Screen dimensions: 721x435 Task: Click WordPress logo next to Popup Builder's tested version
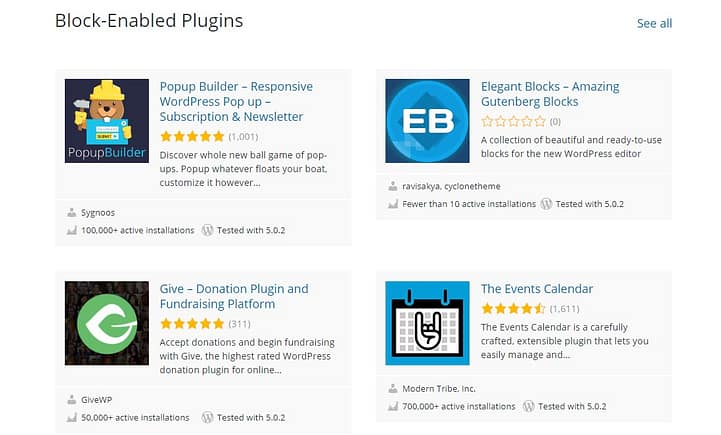coord(207,230)
